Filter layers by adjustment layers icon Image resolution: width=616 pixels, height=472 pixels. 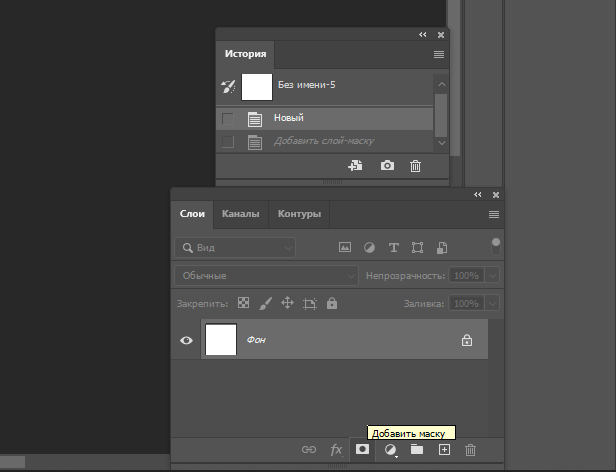[369, 248]
